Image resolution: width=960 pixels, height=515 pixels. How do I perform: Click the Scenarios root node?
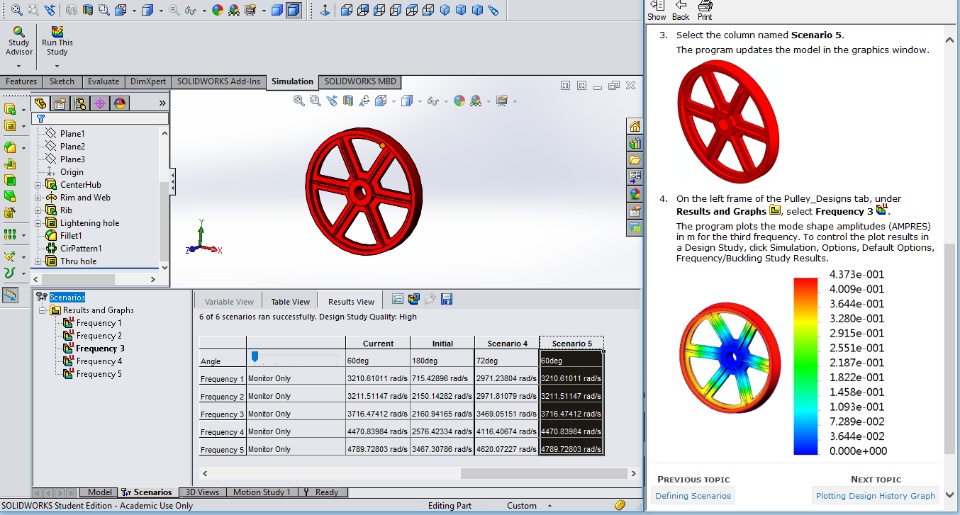tap(67, 297)
